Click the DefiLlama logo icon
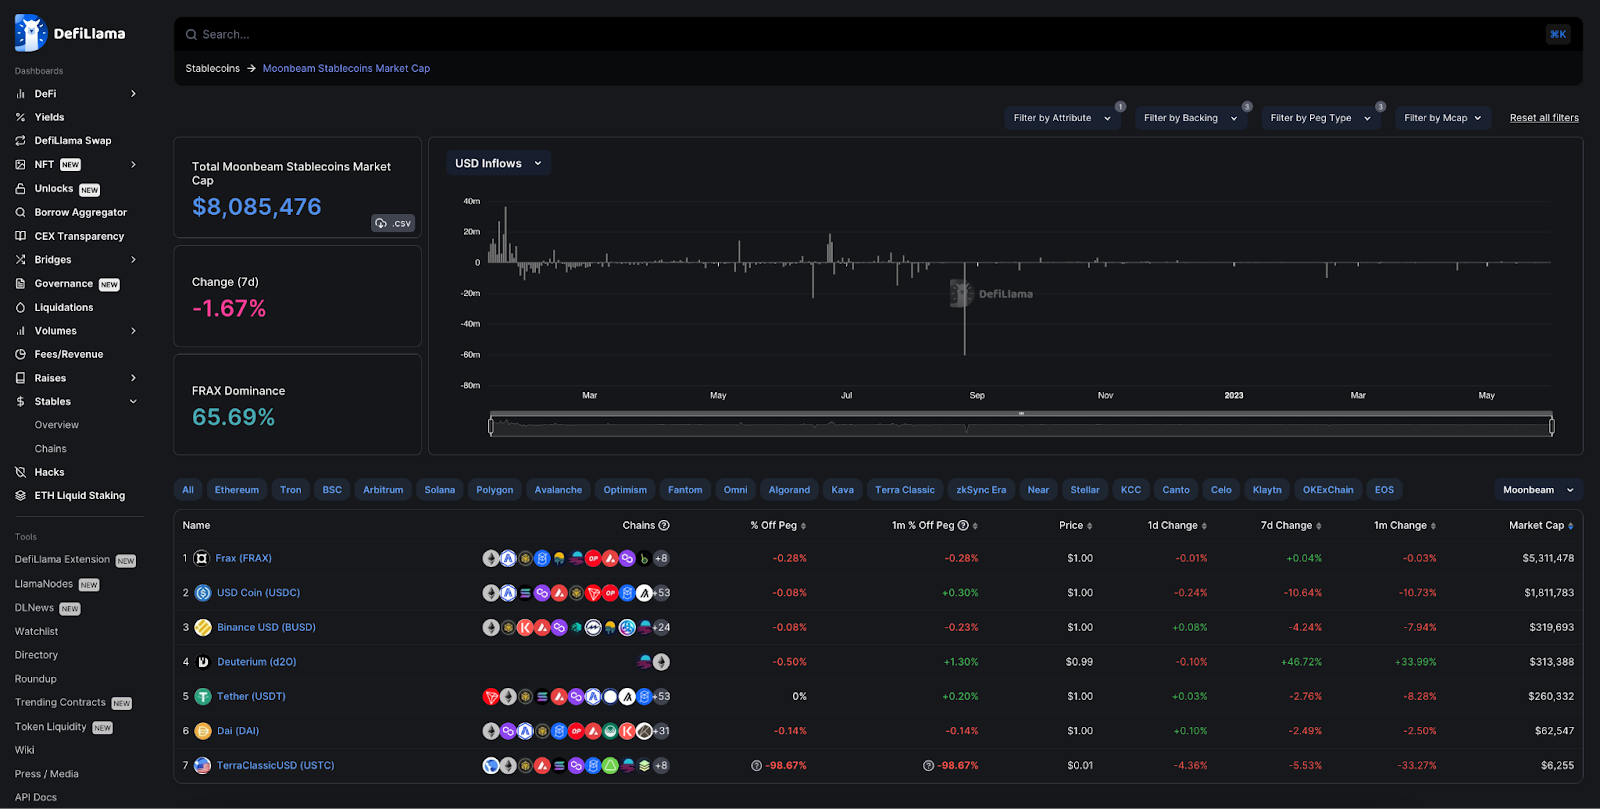 (x=31, y=33)
